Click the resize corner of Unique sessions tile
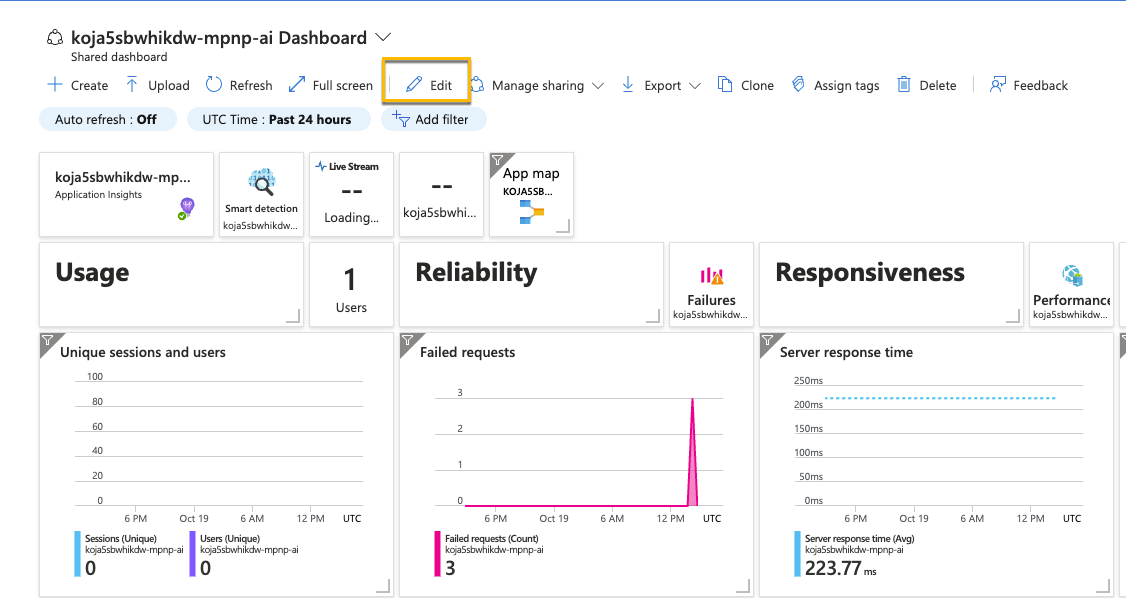This screenshot has width=1126, height=598. 383,587
